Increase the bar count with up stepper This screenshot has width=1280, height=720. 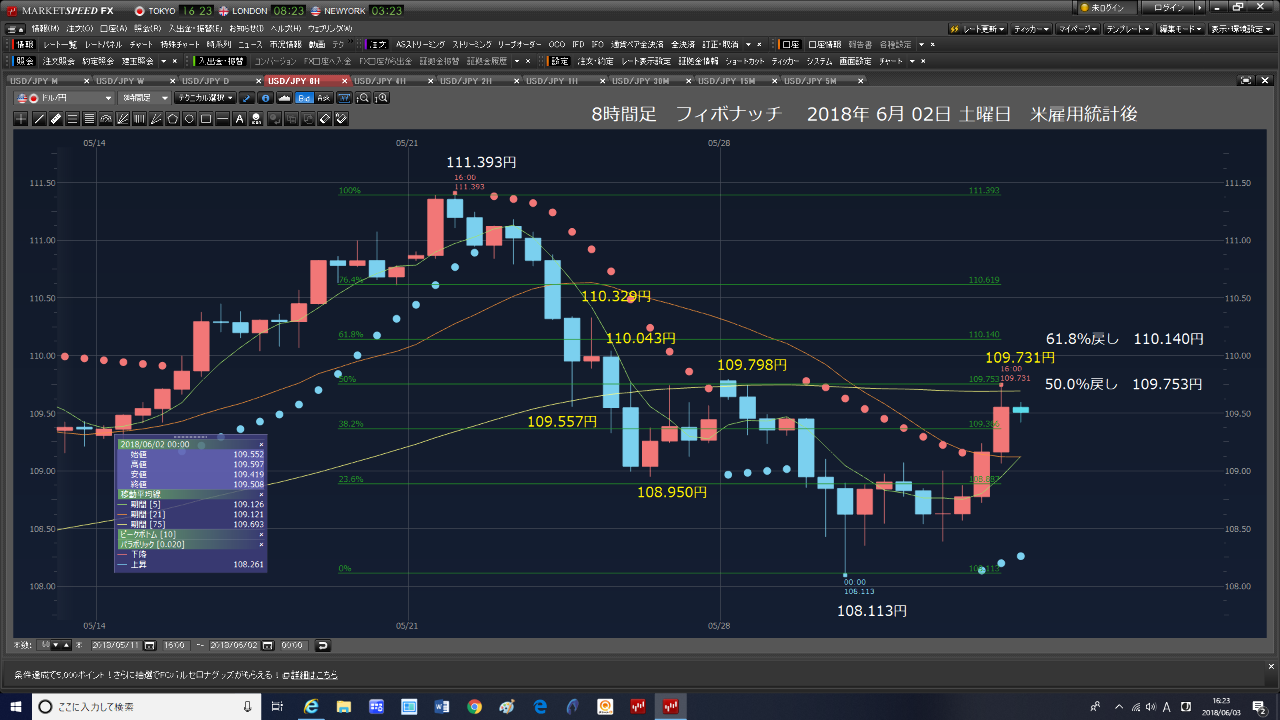click(66, 645)
